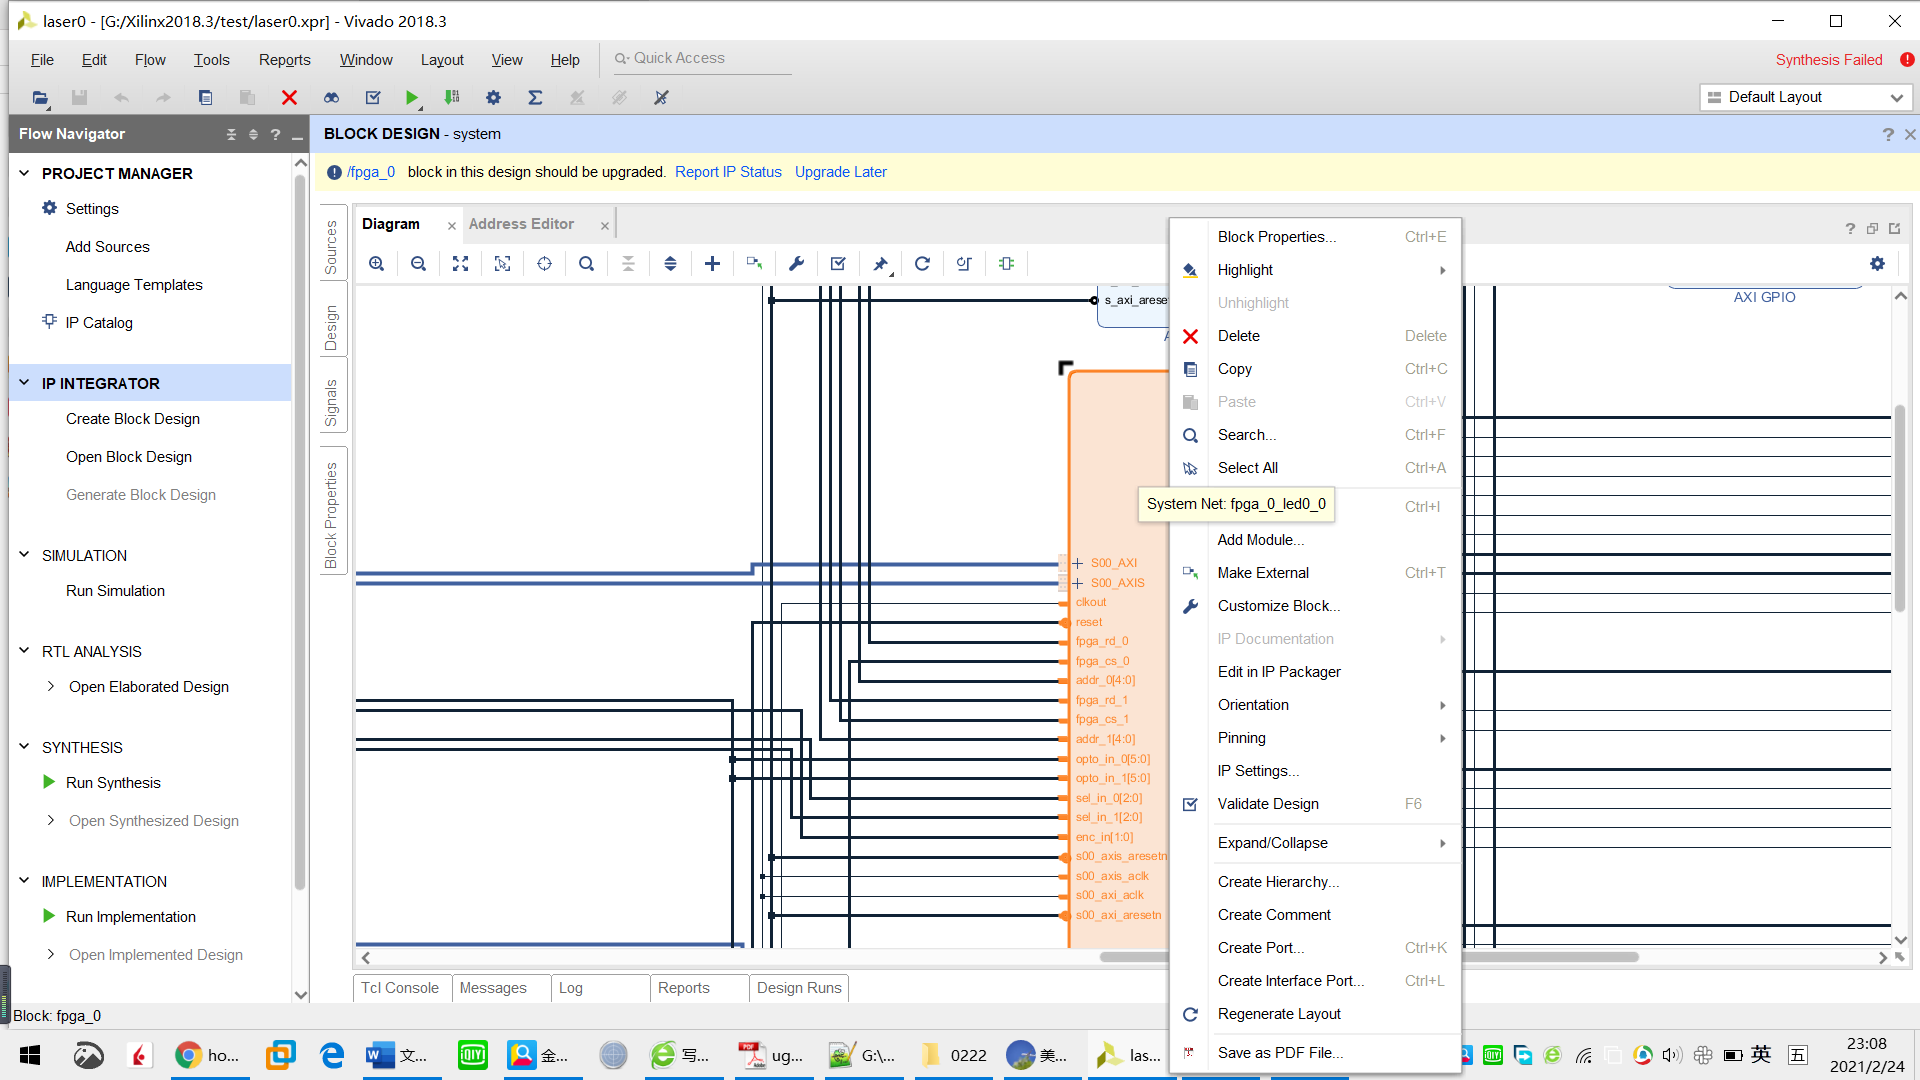The image size is (1920, 1080).
Task: Open the Tcl Console tab
Action: click(400, 988)
